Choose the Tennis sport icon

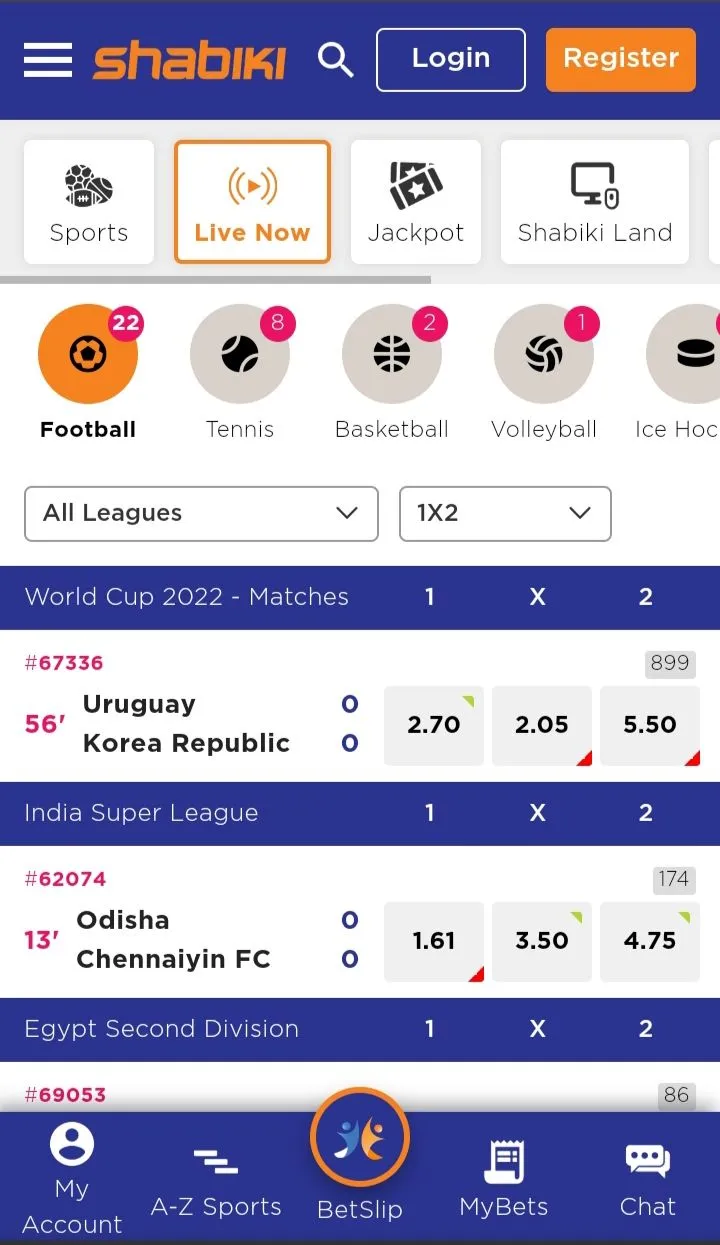tap(240, 355)
